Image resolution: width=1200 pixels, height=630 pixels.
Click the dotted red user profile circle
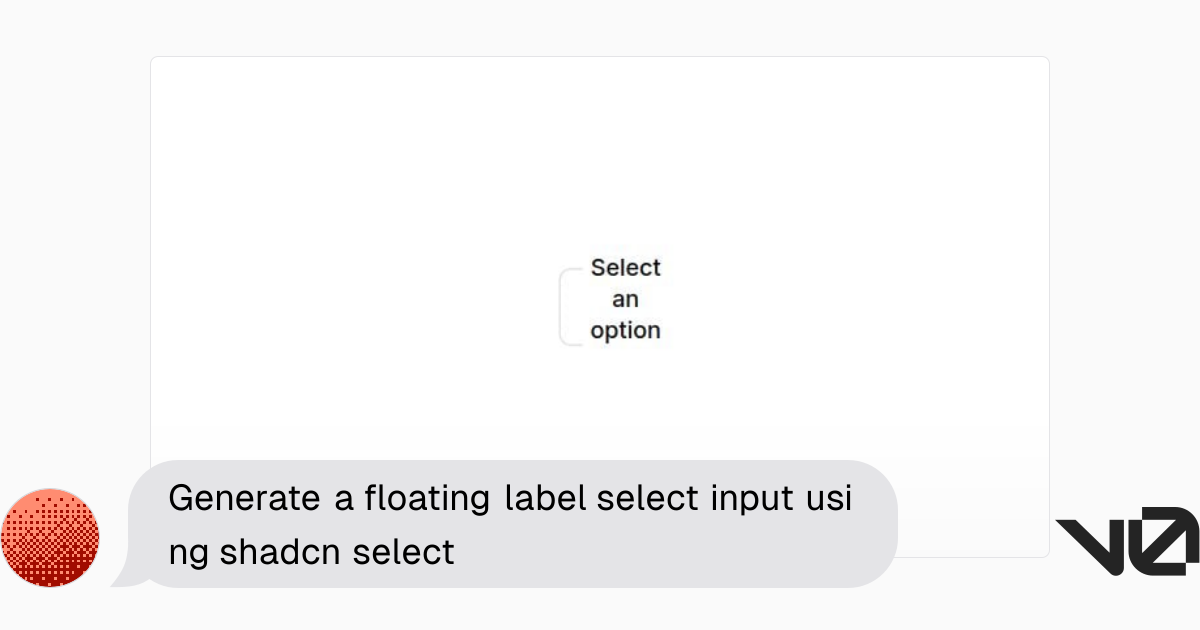click(x=51, y=538)
